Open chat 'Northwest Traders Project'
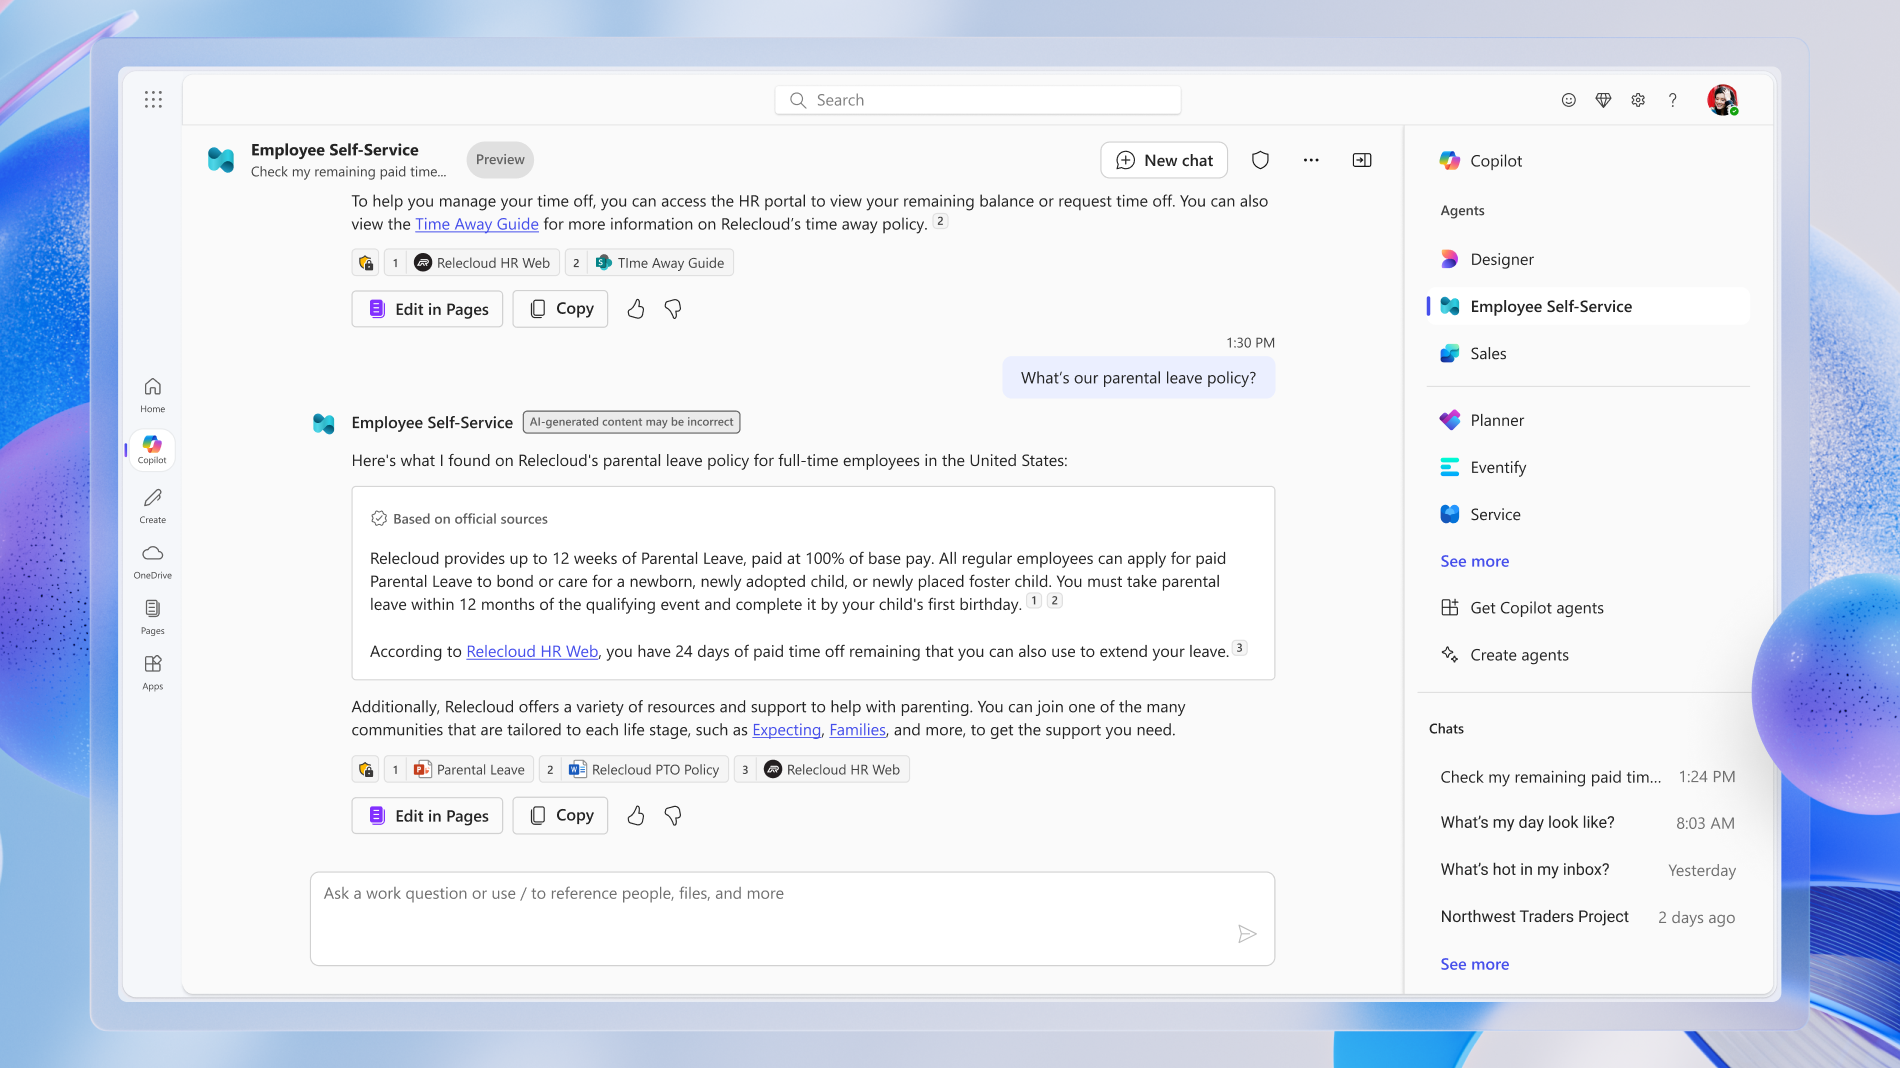This screenshot has height=1068, width=1900. coord(1588,917)
